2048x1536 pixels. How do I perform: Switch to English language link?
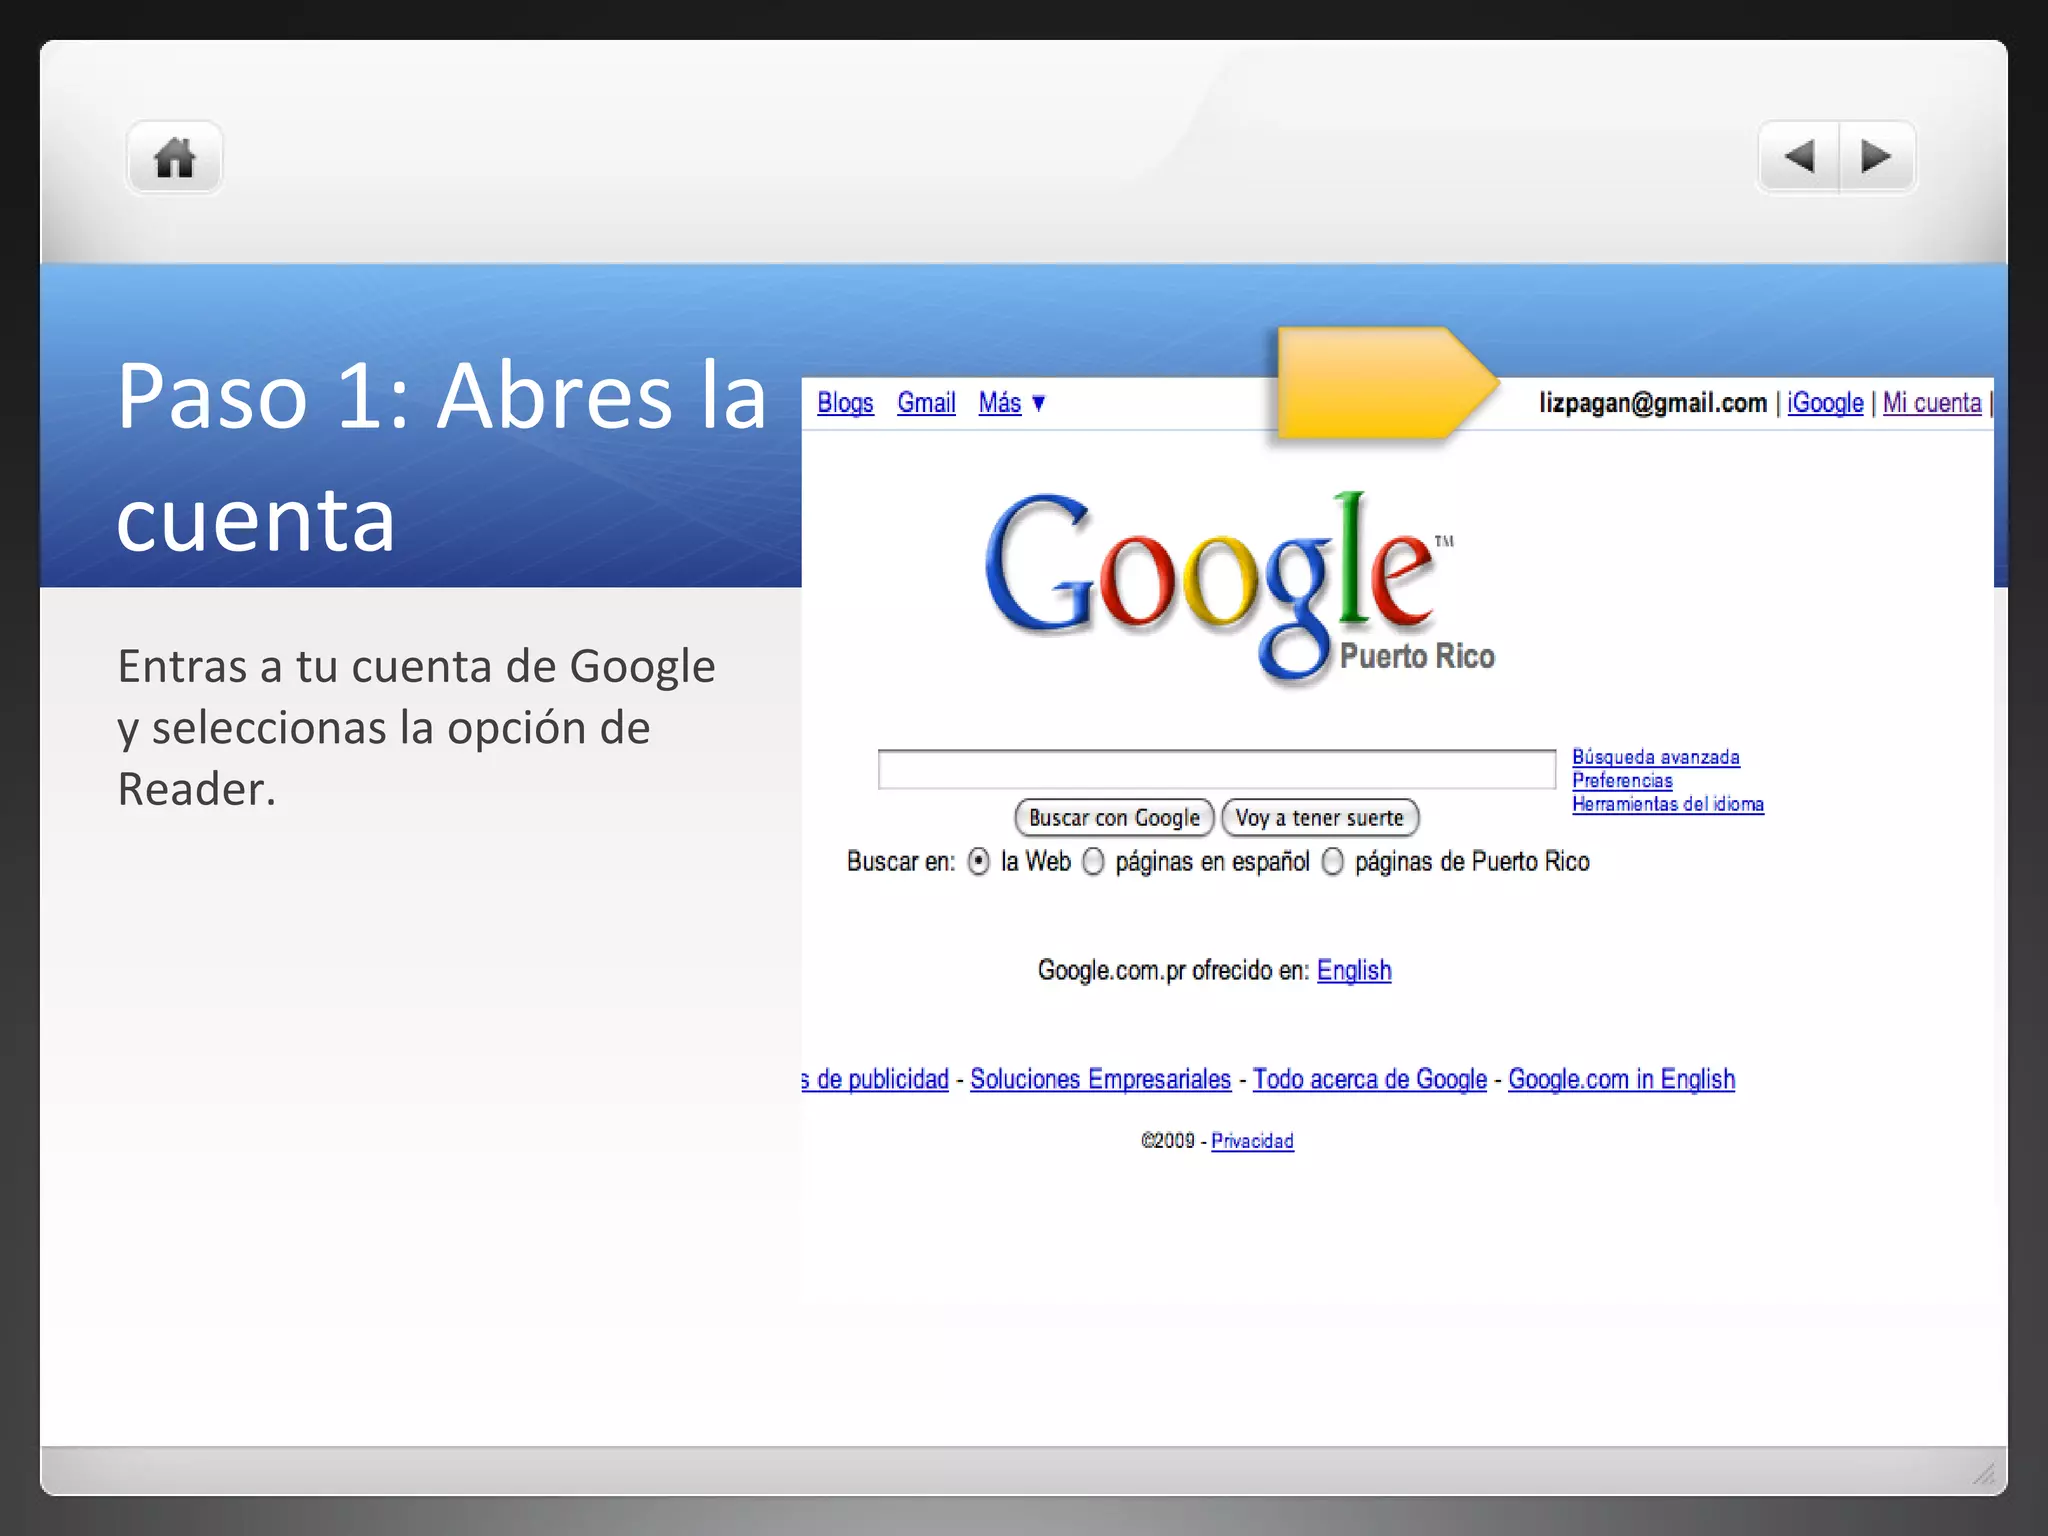1354,970
